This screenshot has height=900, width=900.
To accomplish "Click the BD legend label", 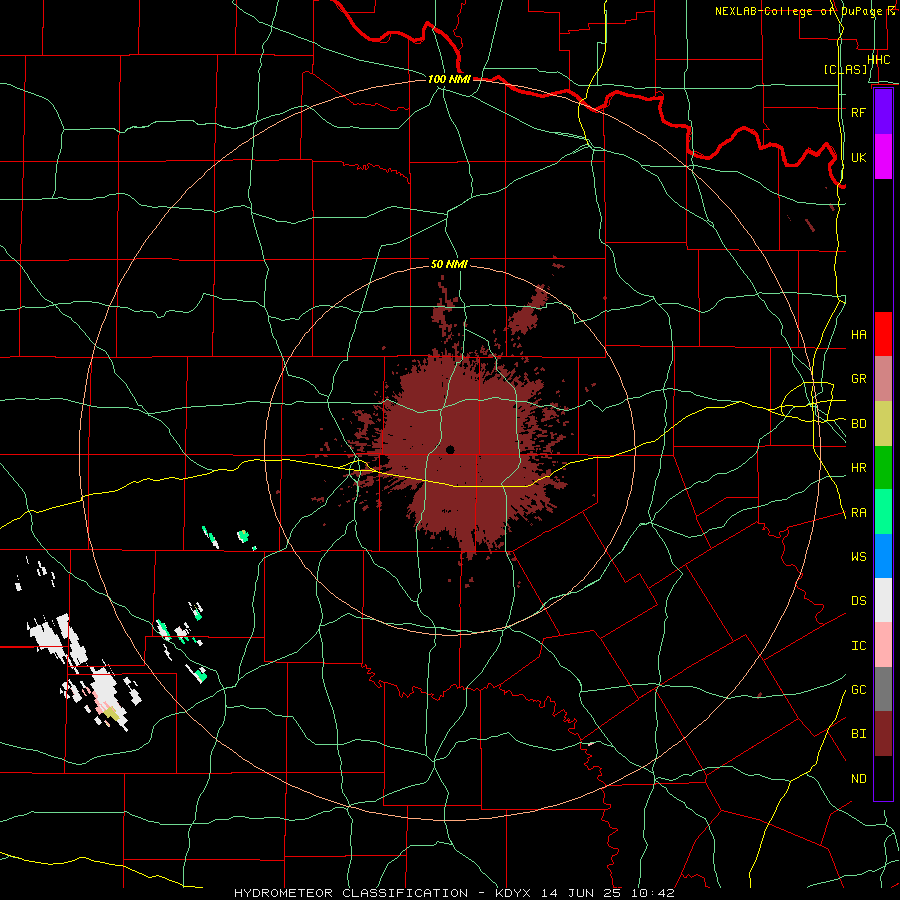I will click(858, 424).
